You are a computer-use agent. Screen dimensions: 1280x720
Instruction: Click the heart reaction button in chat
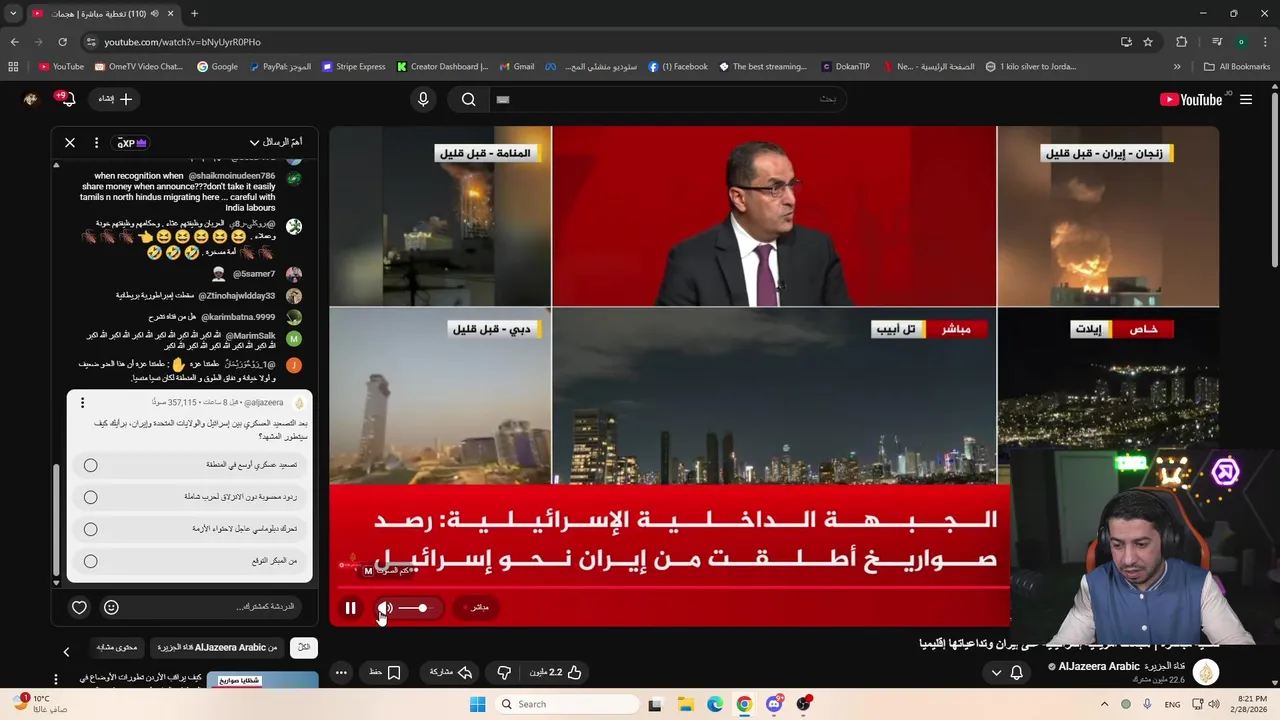[x=79, y=607]
